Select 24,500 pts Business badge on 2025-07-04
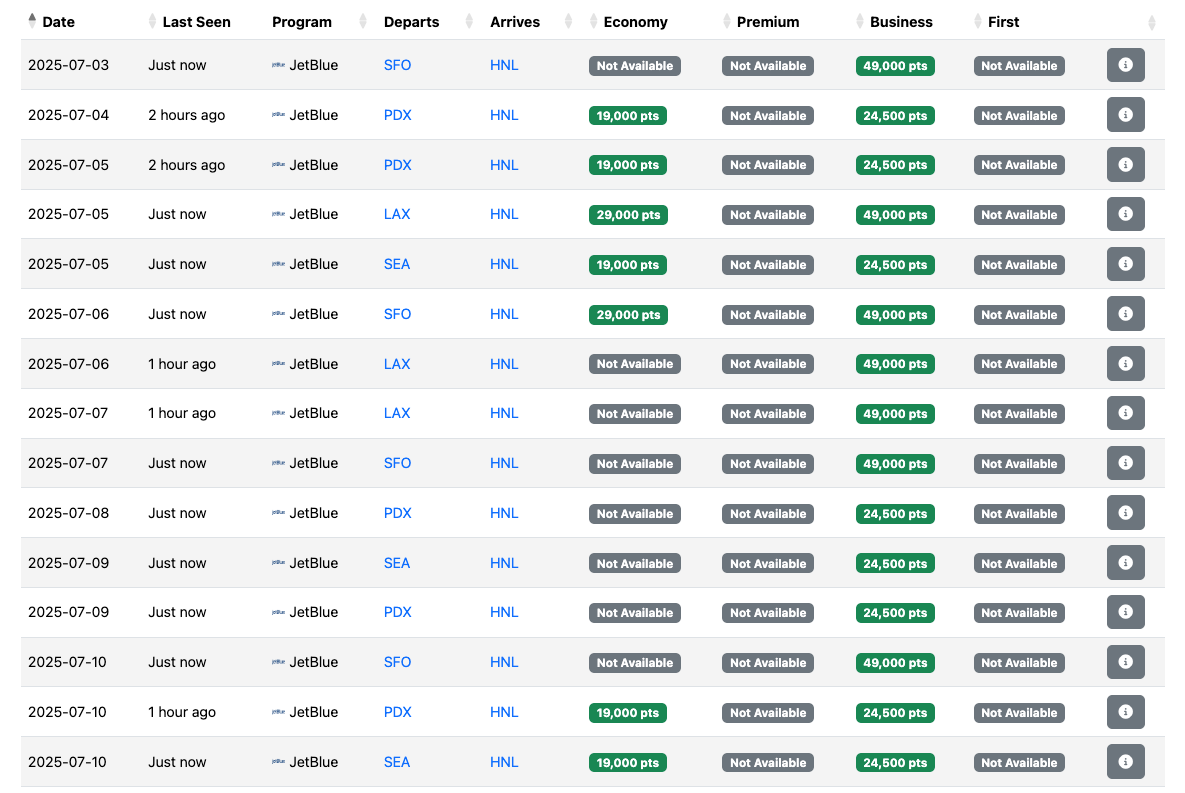 [895, 116]
